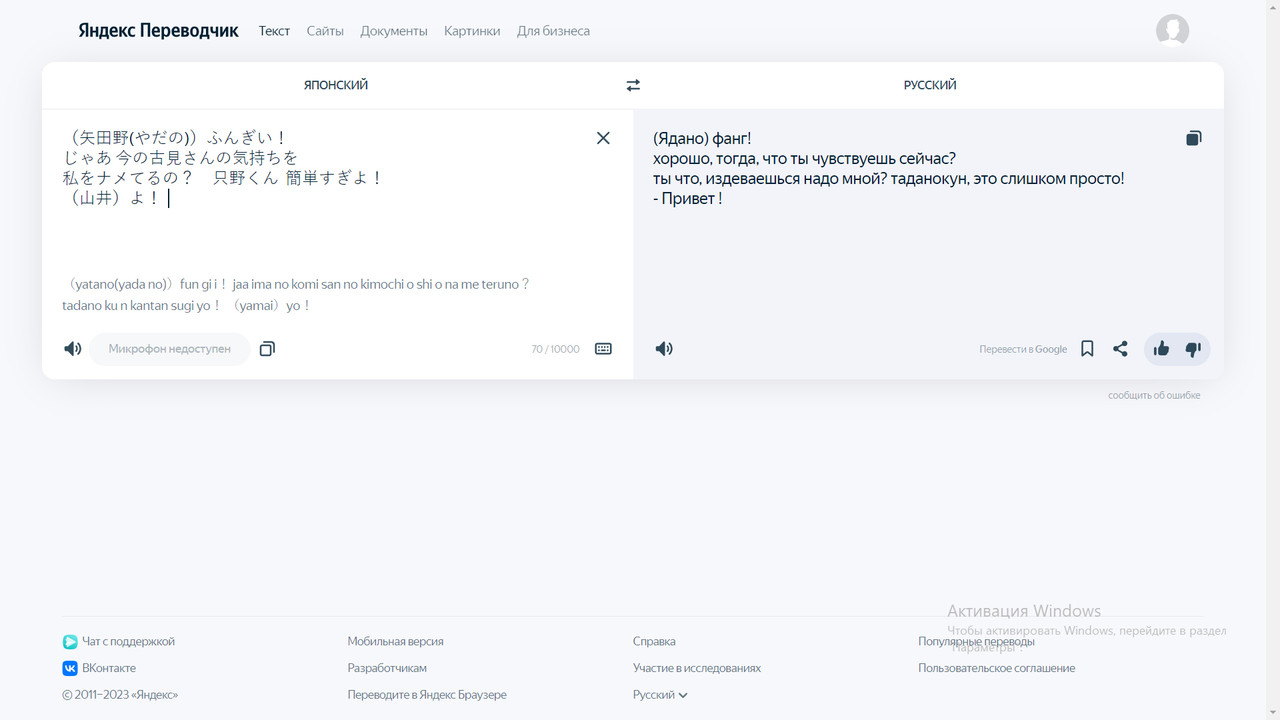Open Для бизнеса tab
Screen dimensions: 1280x720
click(x=553, y=31)
